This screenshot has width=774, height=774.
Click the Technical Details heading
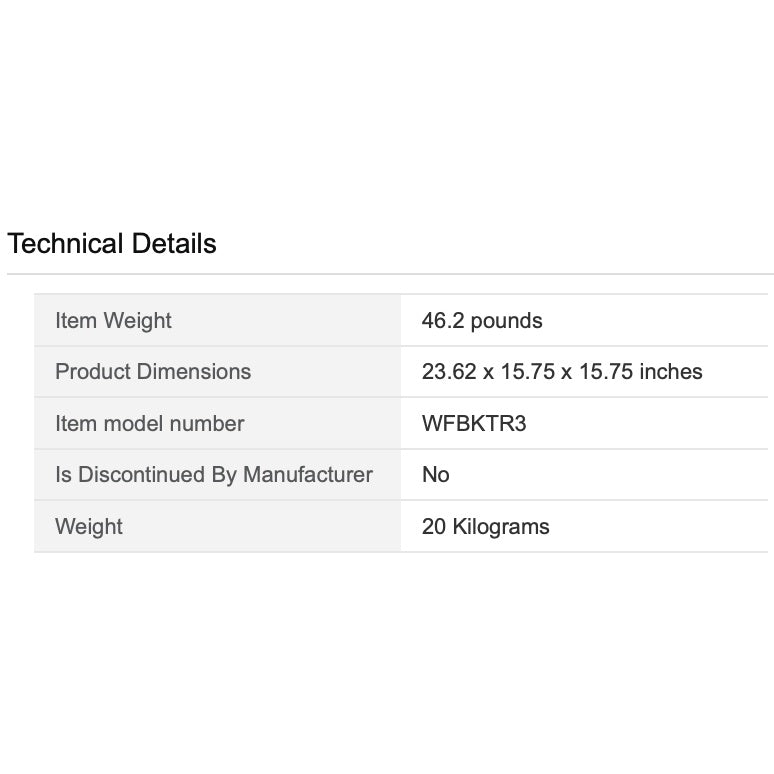[x=111, y=243]
